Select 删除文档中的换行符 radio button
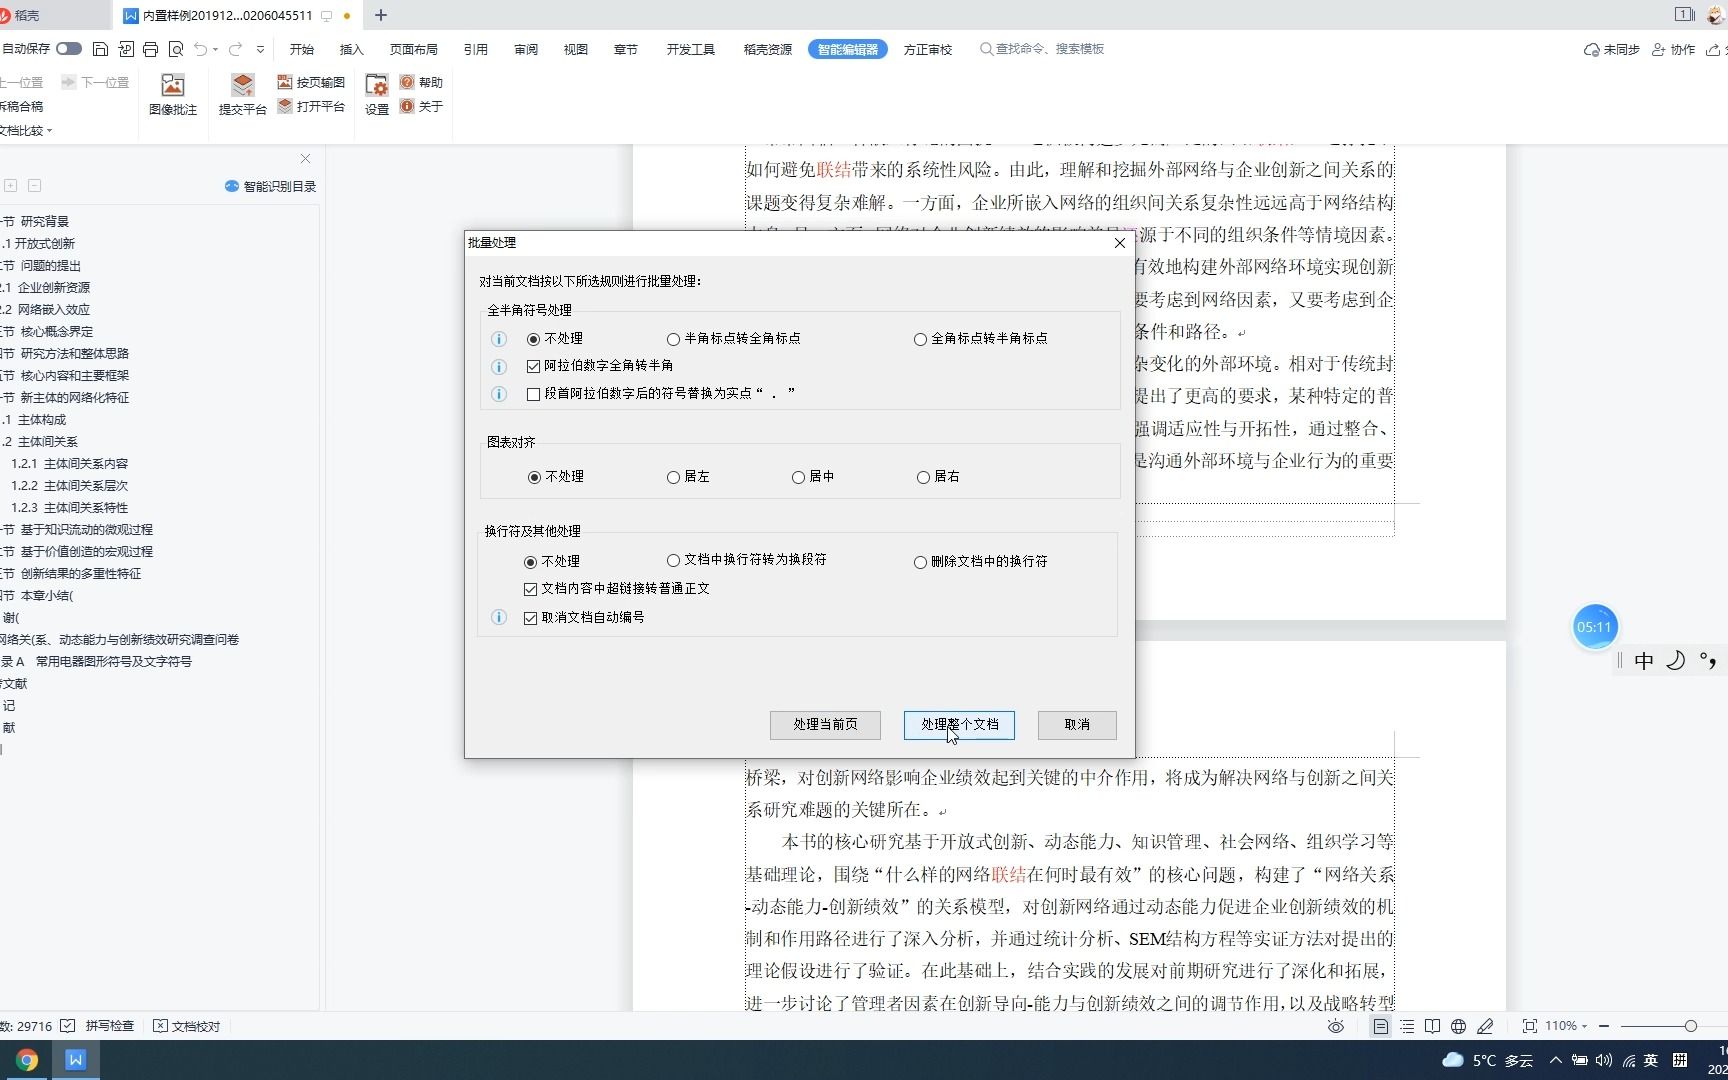 click(920, 562)
